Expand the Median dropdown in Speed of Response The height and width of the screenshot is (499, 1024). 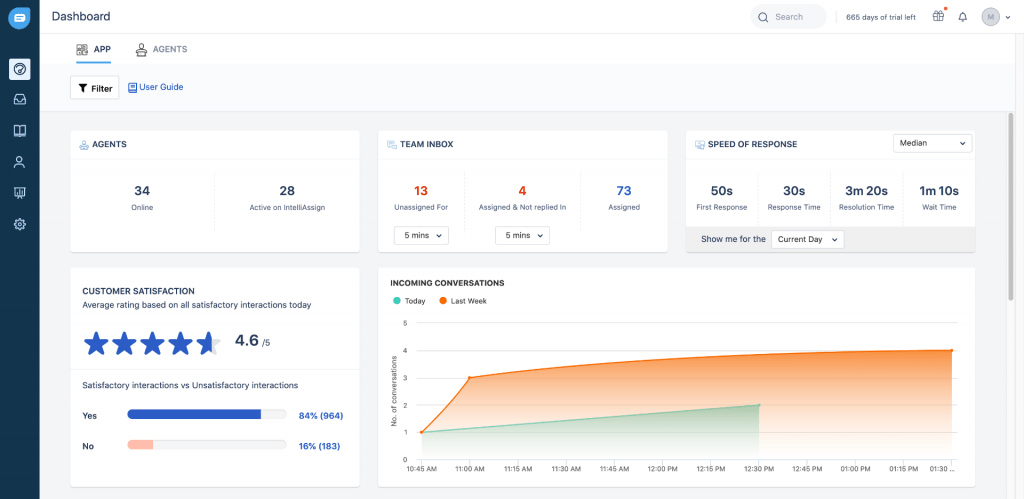coord(932,144)
